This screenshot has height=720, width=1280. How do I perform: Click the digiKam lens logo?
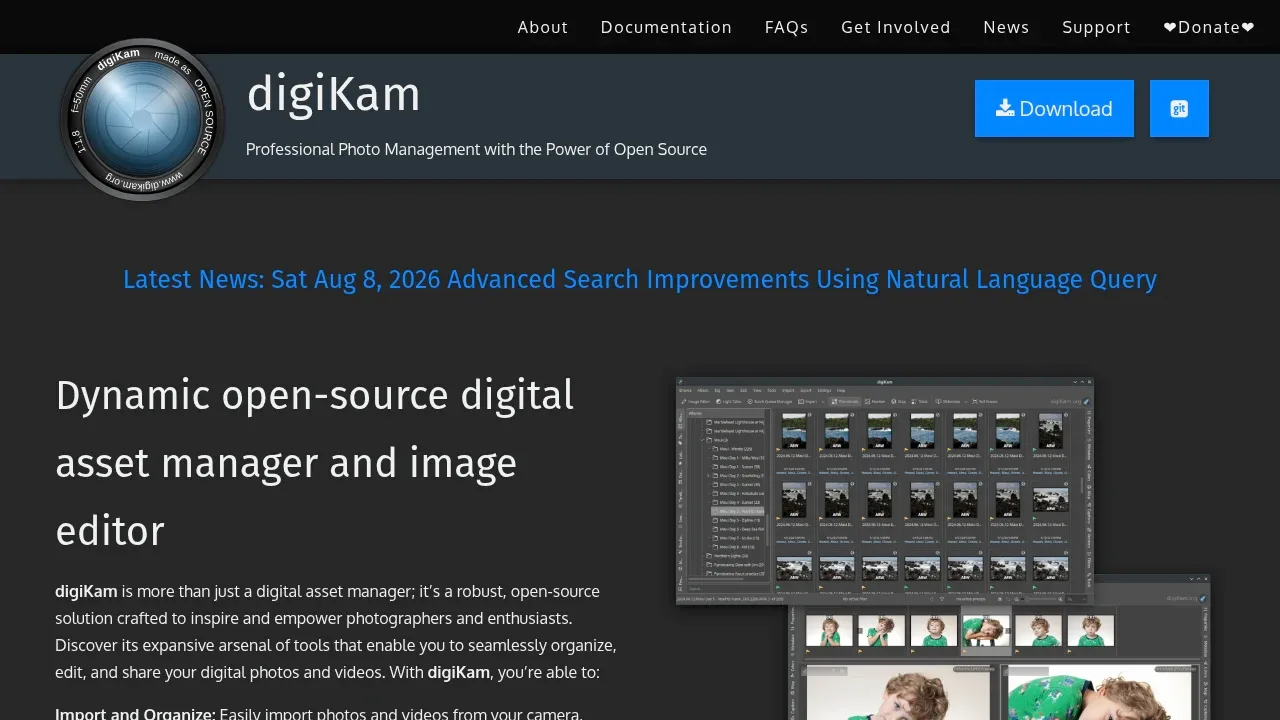coord(141,120)
